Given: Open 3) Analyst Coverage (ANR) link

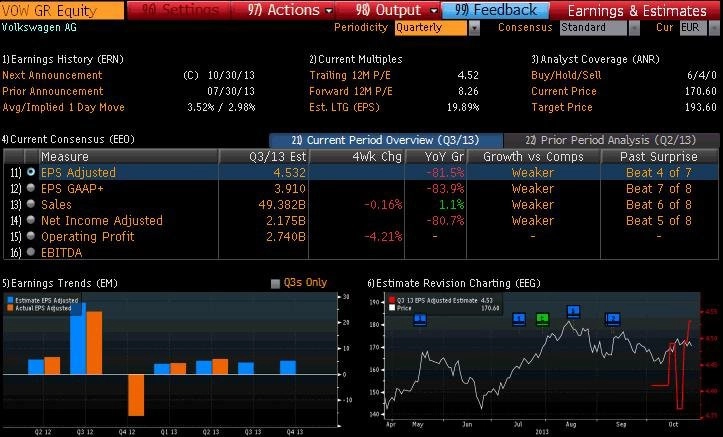Looking at the screenshot, I should pyautogui.click(x=595, y=59).
